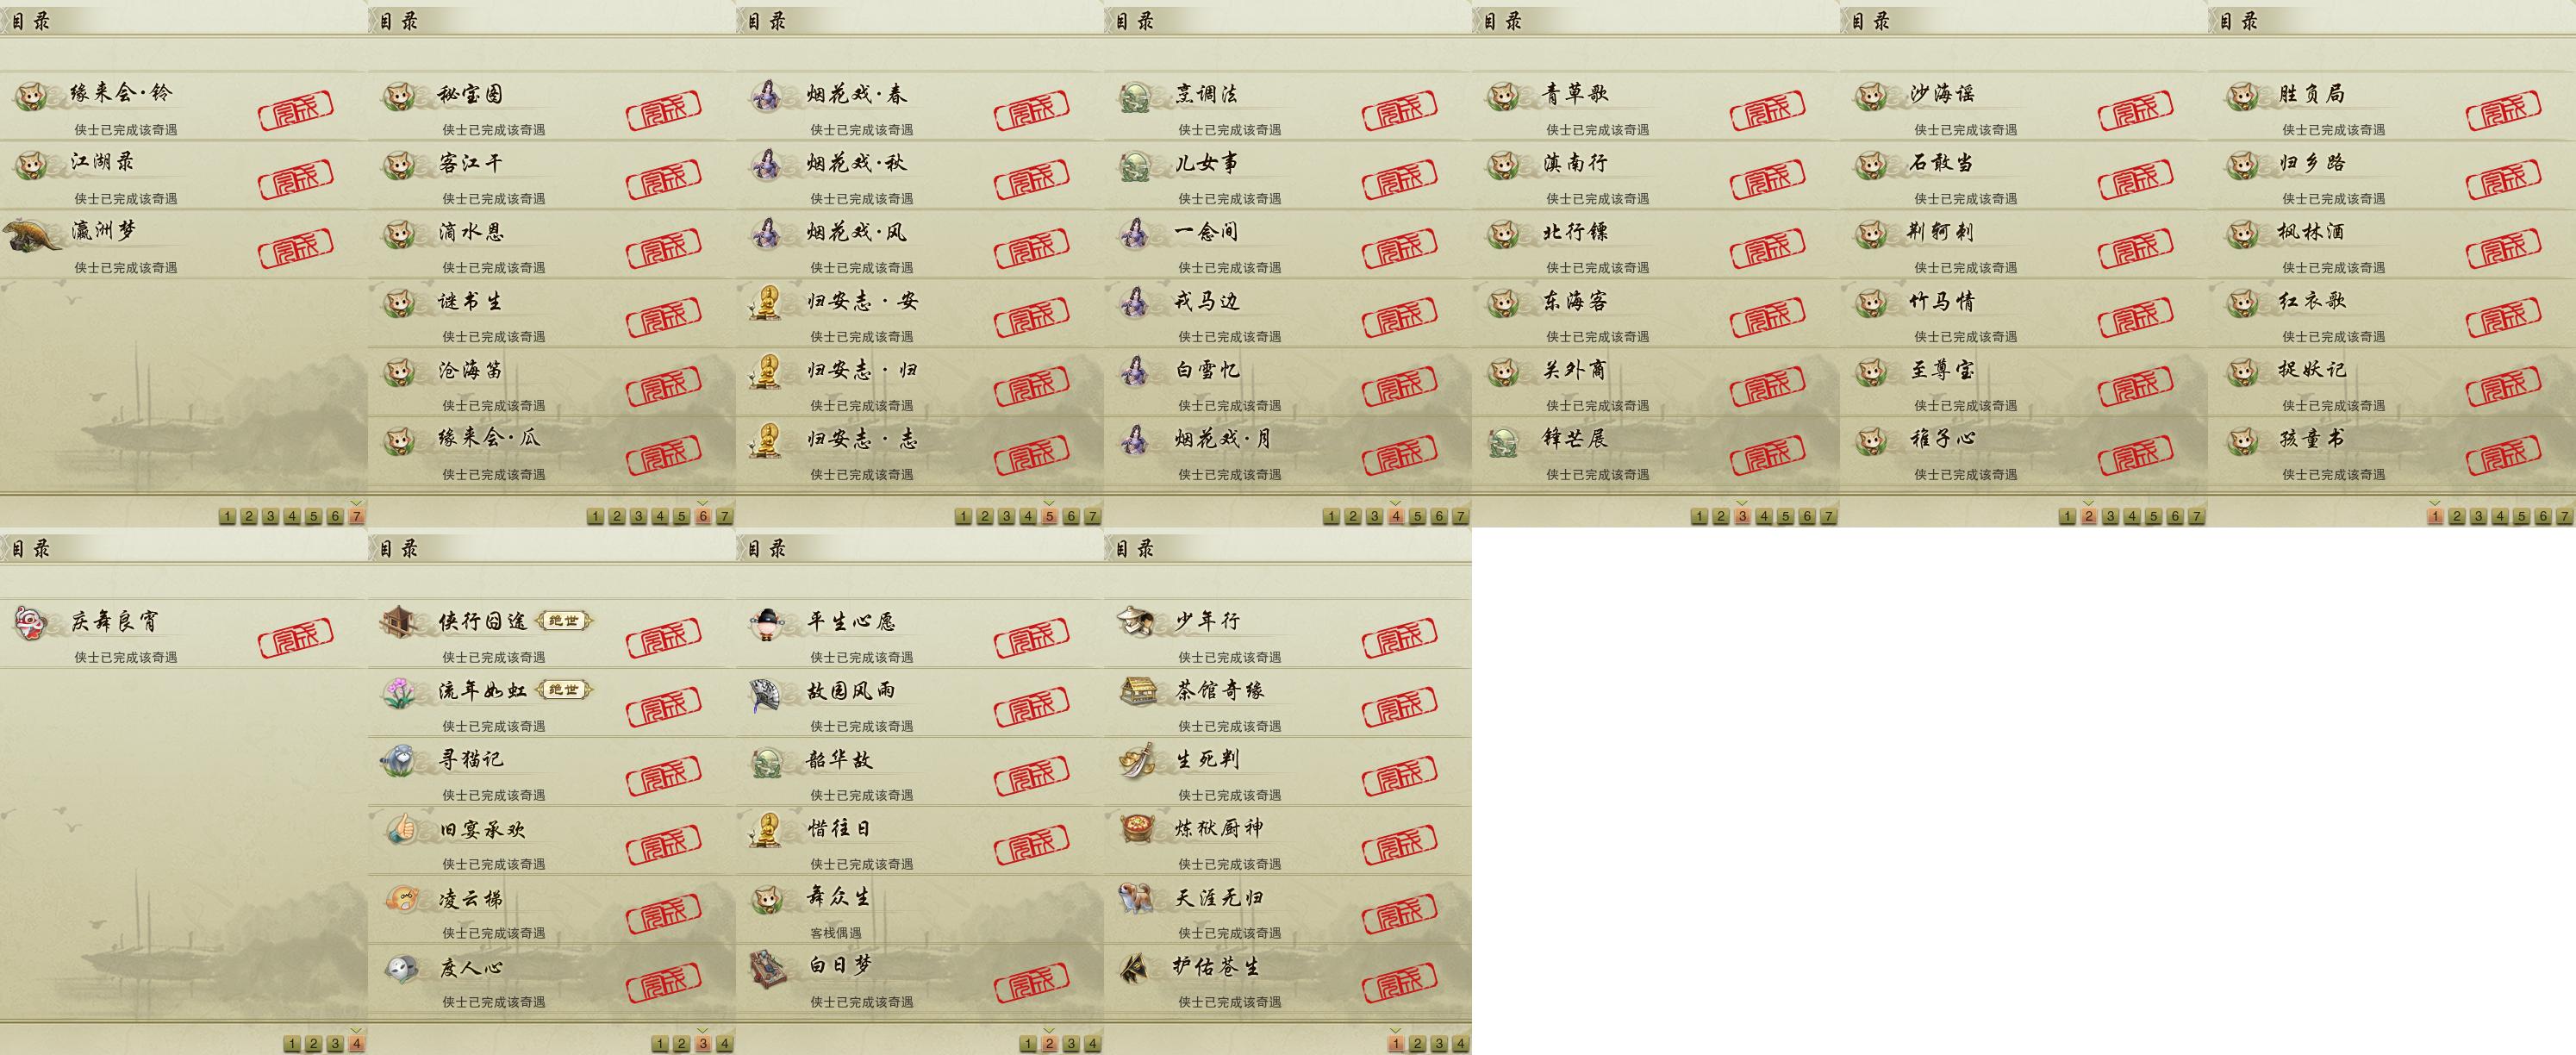
Task: Open the 侠行囧途 adventure entry
Action: click(552, 634)
